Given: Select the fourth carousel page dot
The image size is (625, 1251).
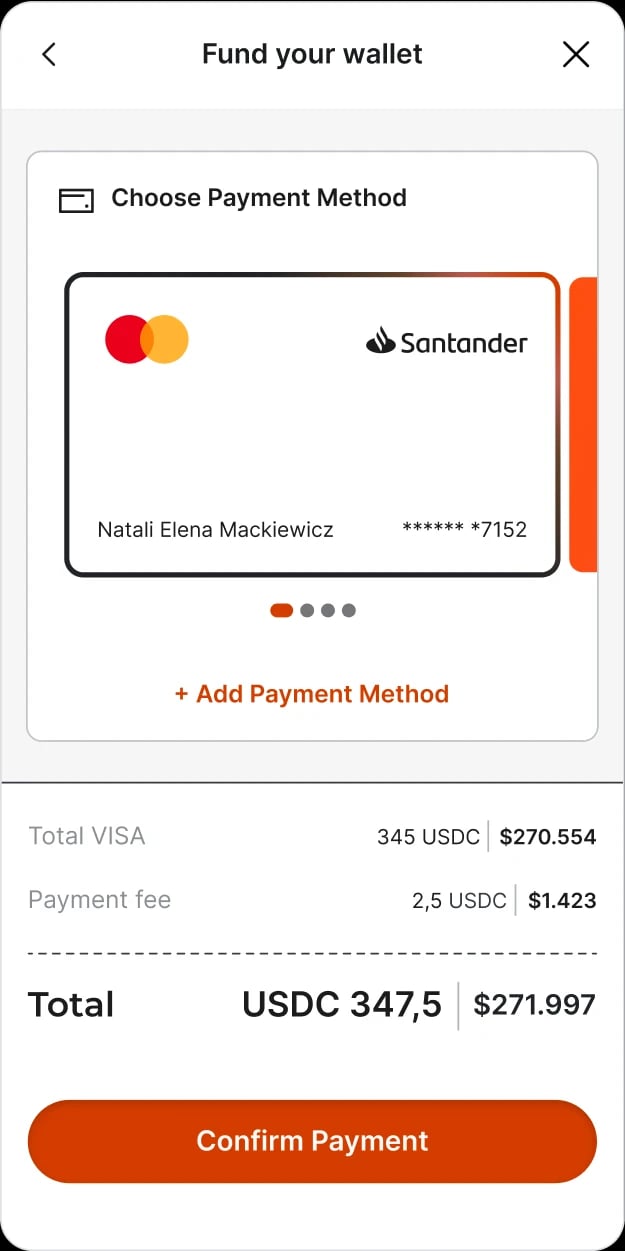Looking at the screenshot, I should 349,610.
